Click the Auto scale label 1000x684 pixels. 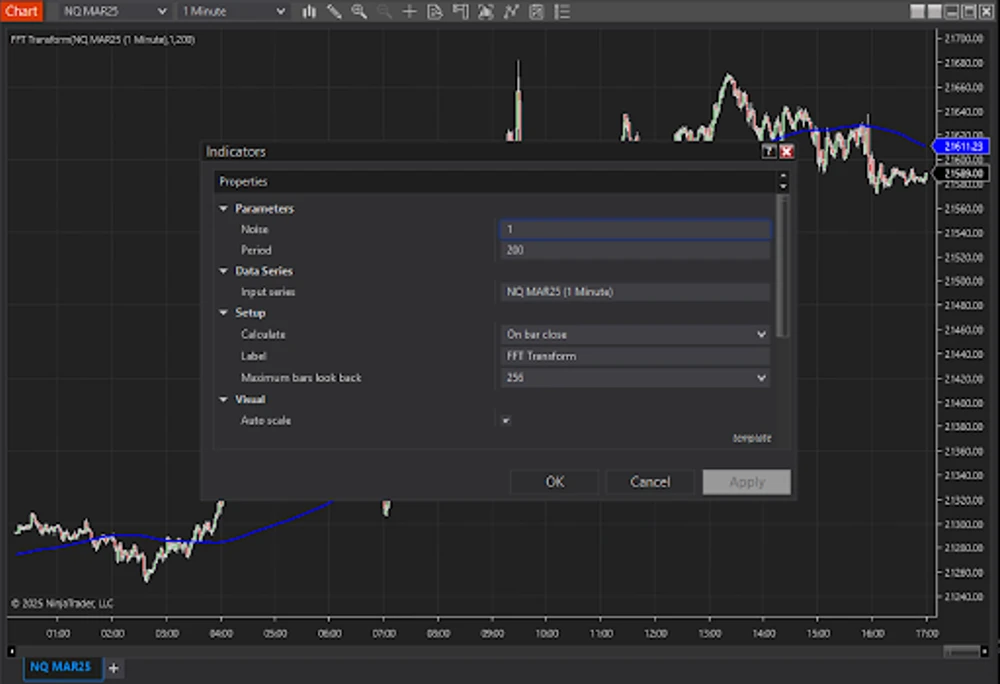pos(265,421)
